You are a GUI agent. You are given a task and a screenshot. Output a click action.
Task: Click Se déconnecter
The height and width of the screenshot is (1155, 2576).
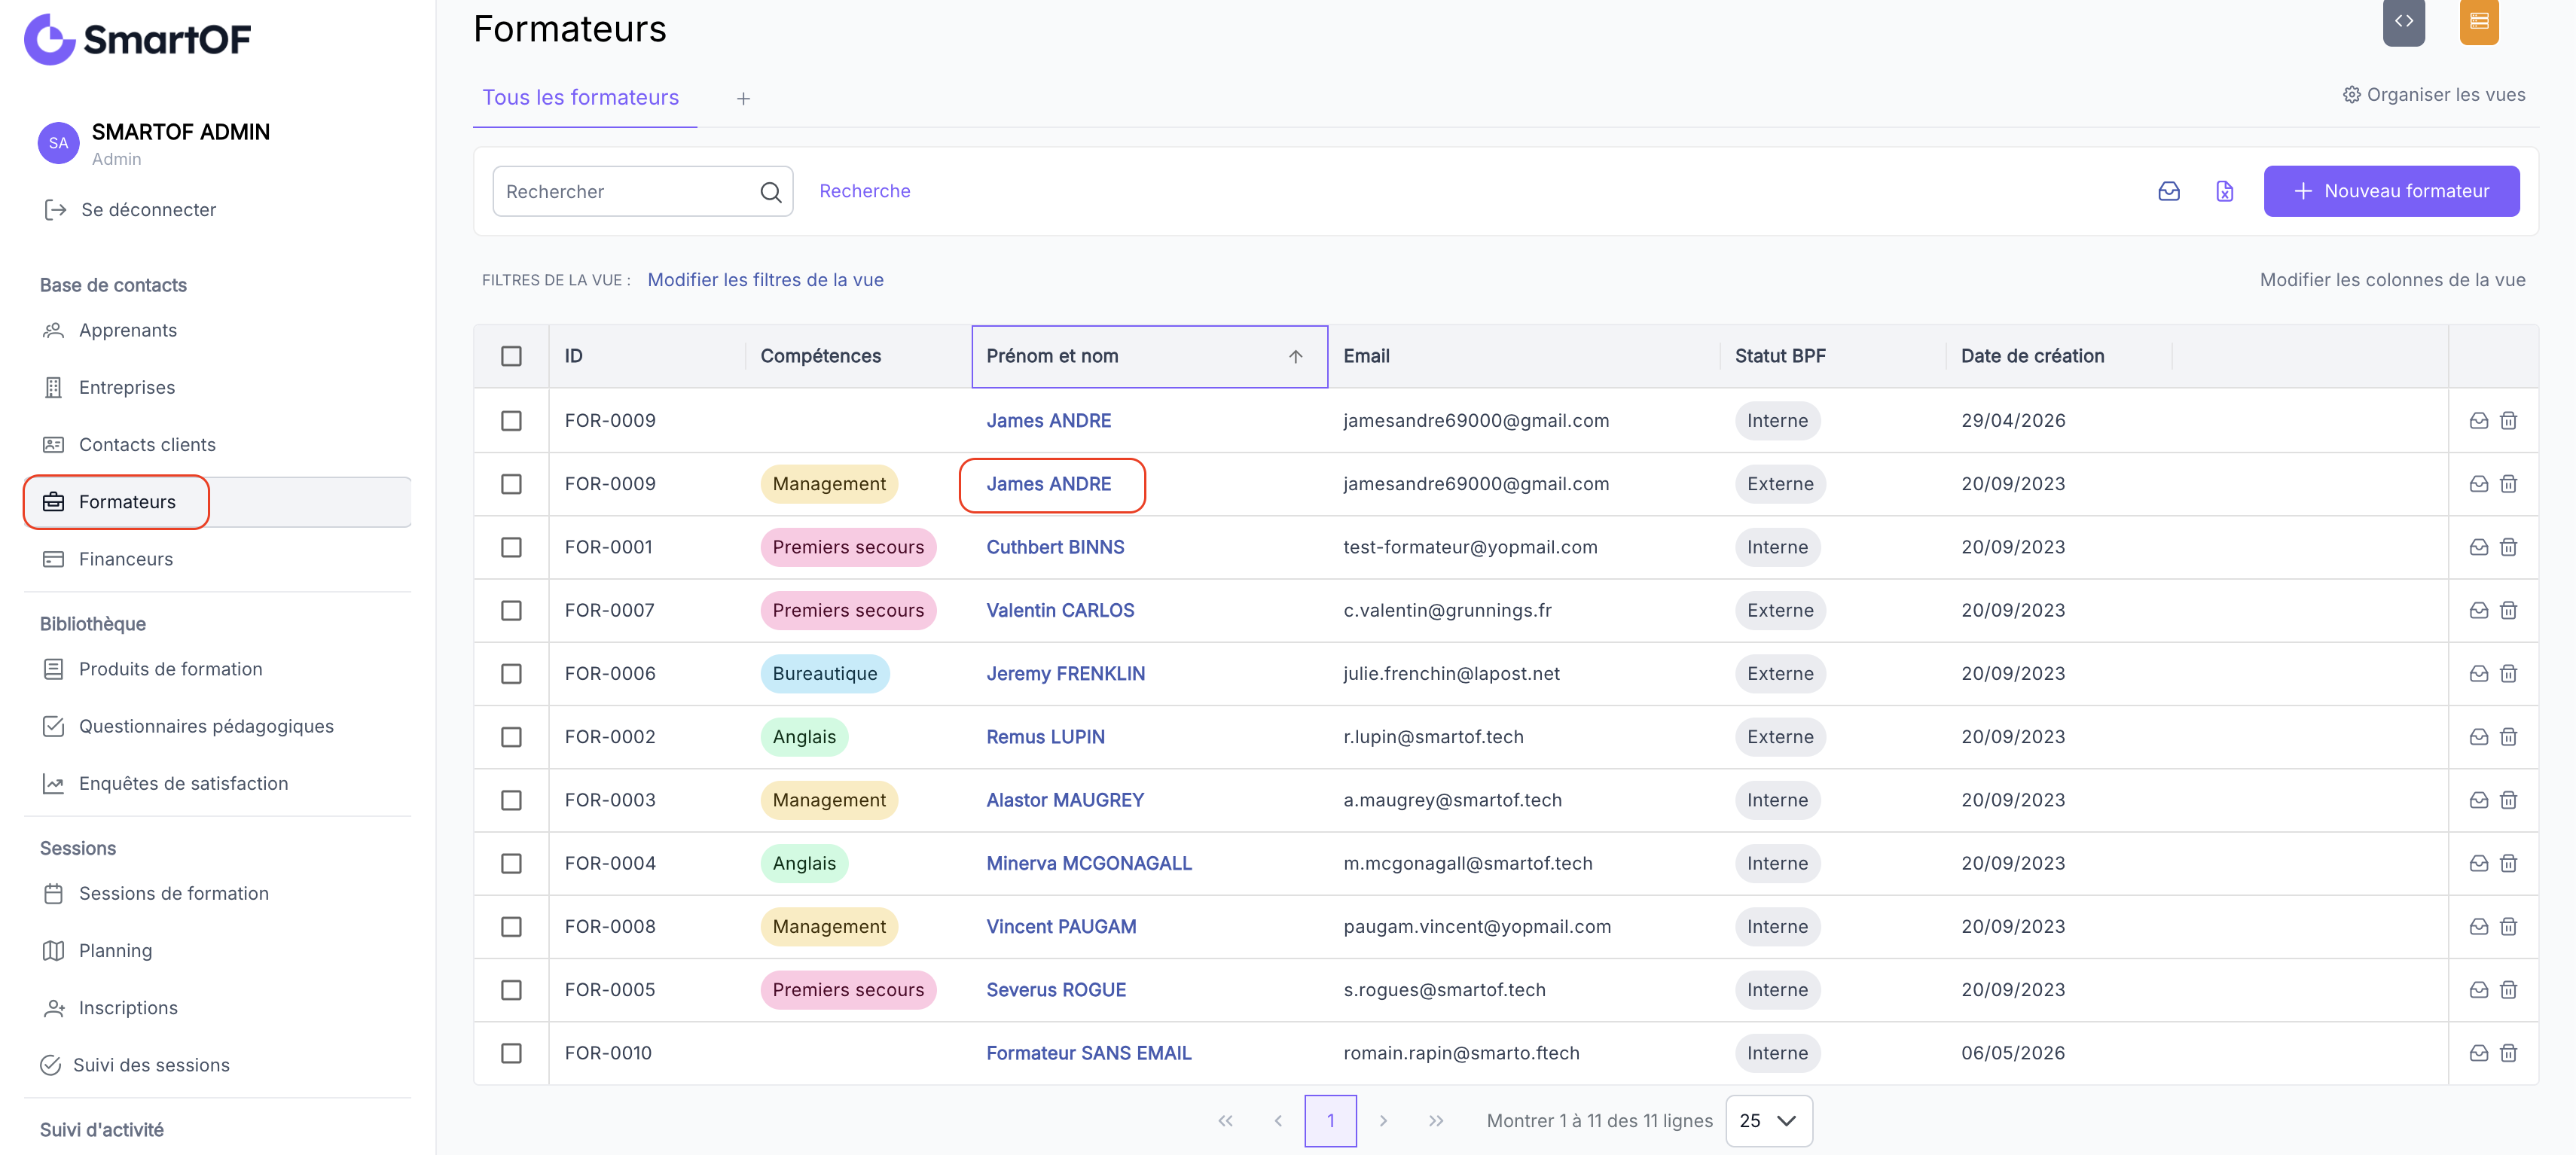[x=131, y=209]
